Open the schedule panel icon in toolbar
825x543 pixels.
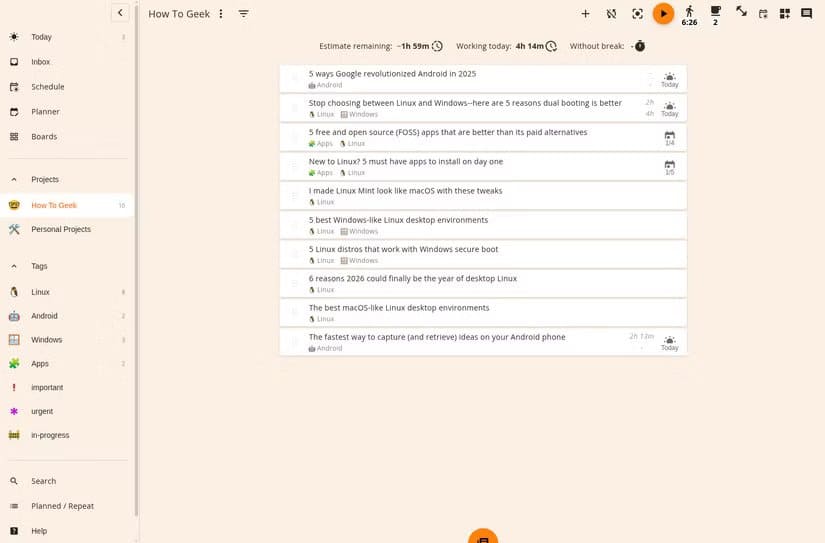click(x=763, y=14)
